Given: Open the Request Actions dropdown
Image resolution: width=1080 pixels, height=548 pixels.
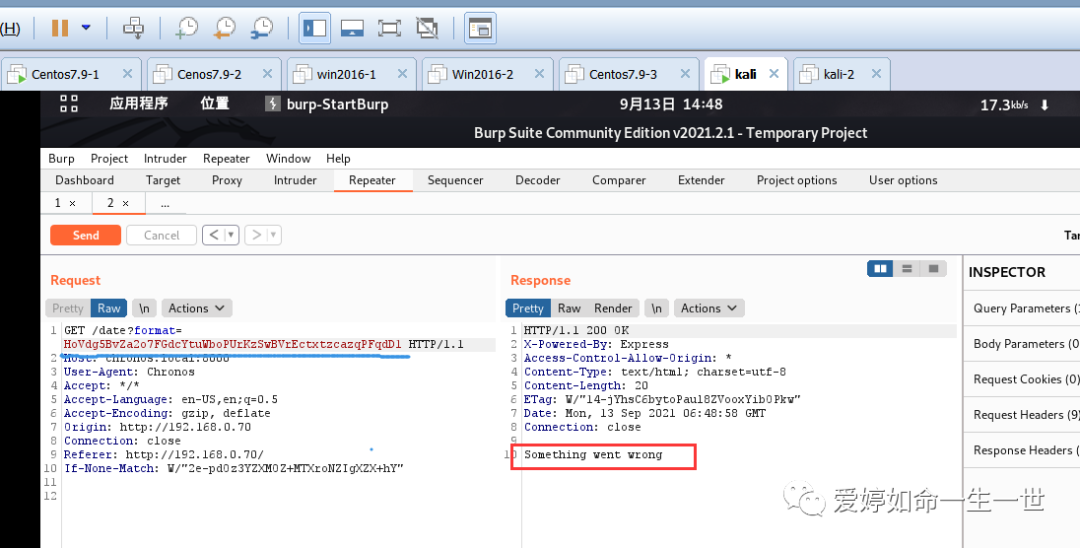Looking at the screenshot, I should (x=196, y=308).
